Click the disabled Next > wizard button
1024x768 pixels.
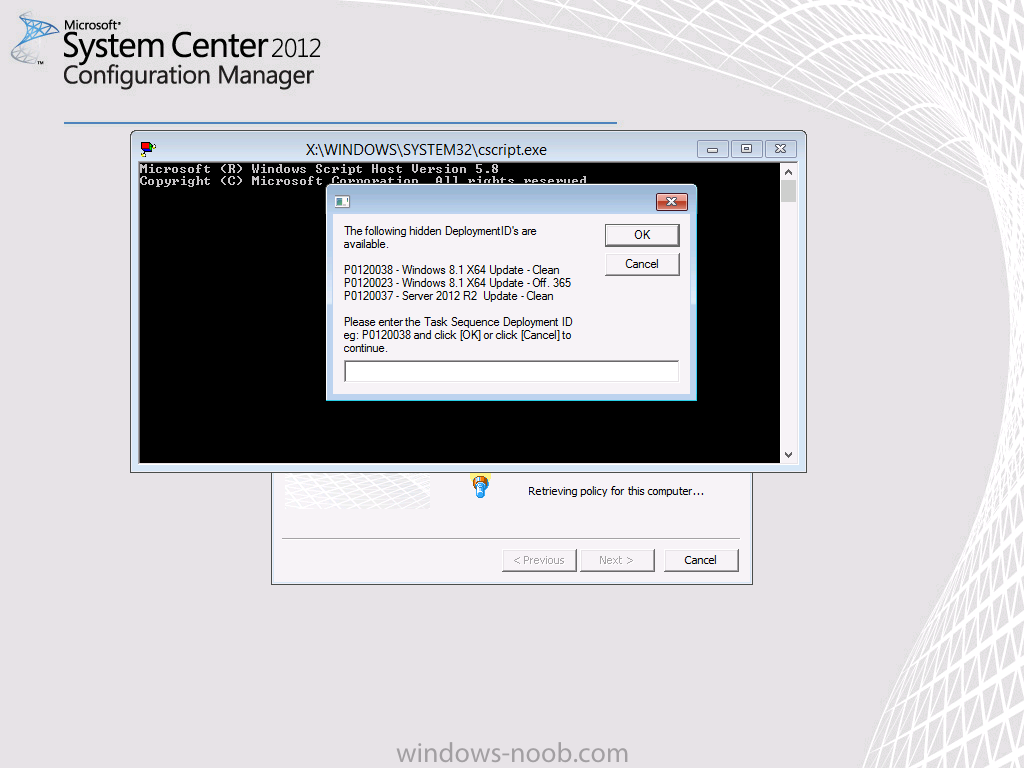coord(616,560)
